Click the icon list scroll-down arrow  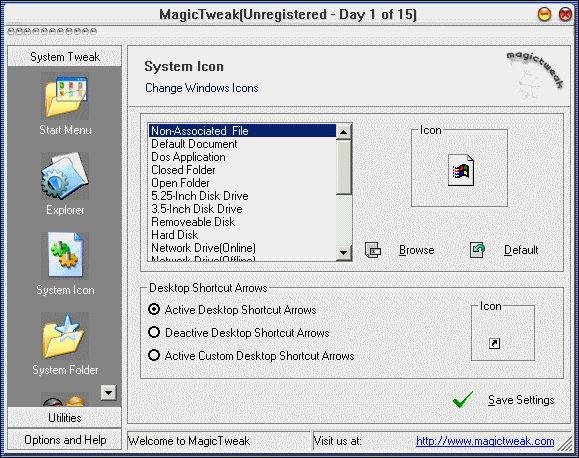[x=344, y=253]
